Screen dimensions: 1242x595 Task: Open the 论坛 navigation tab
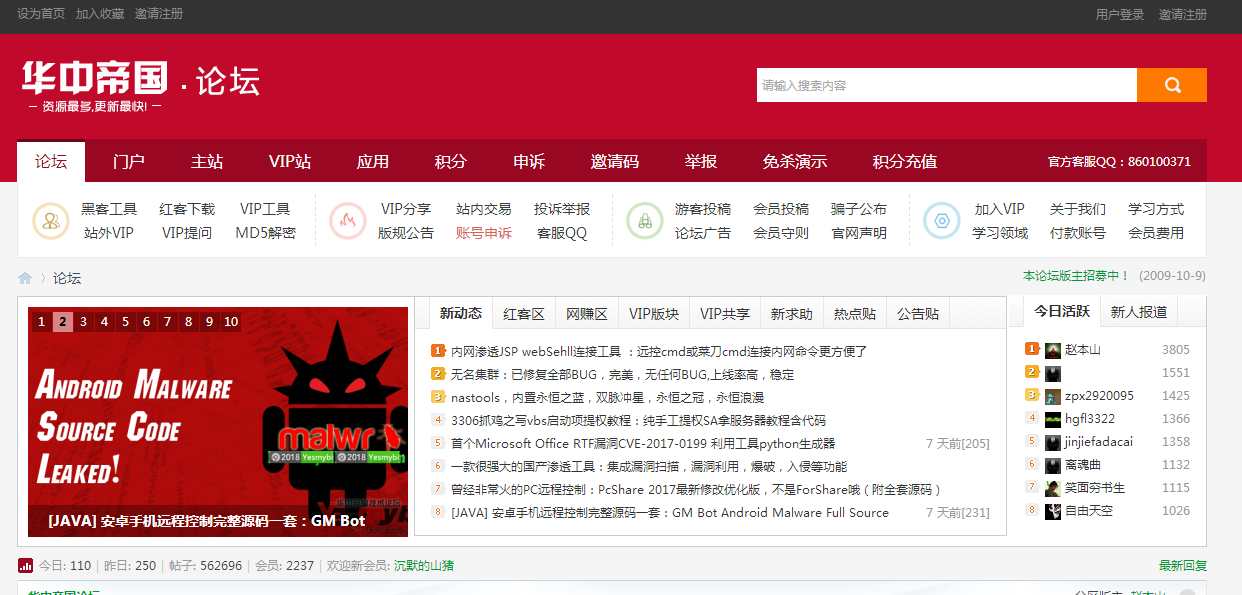[51, 161]
